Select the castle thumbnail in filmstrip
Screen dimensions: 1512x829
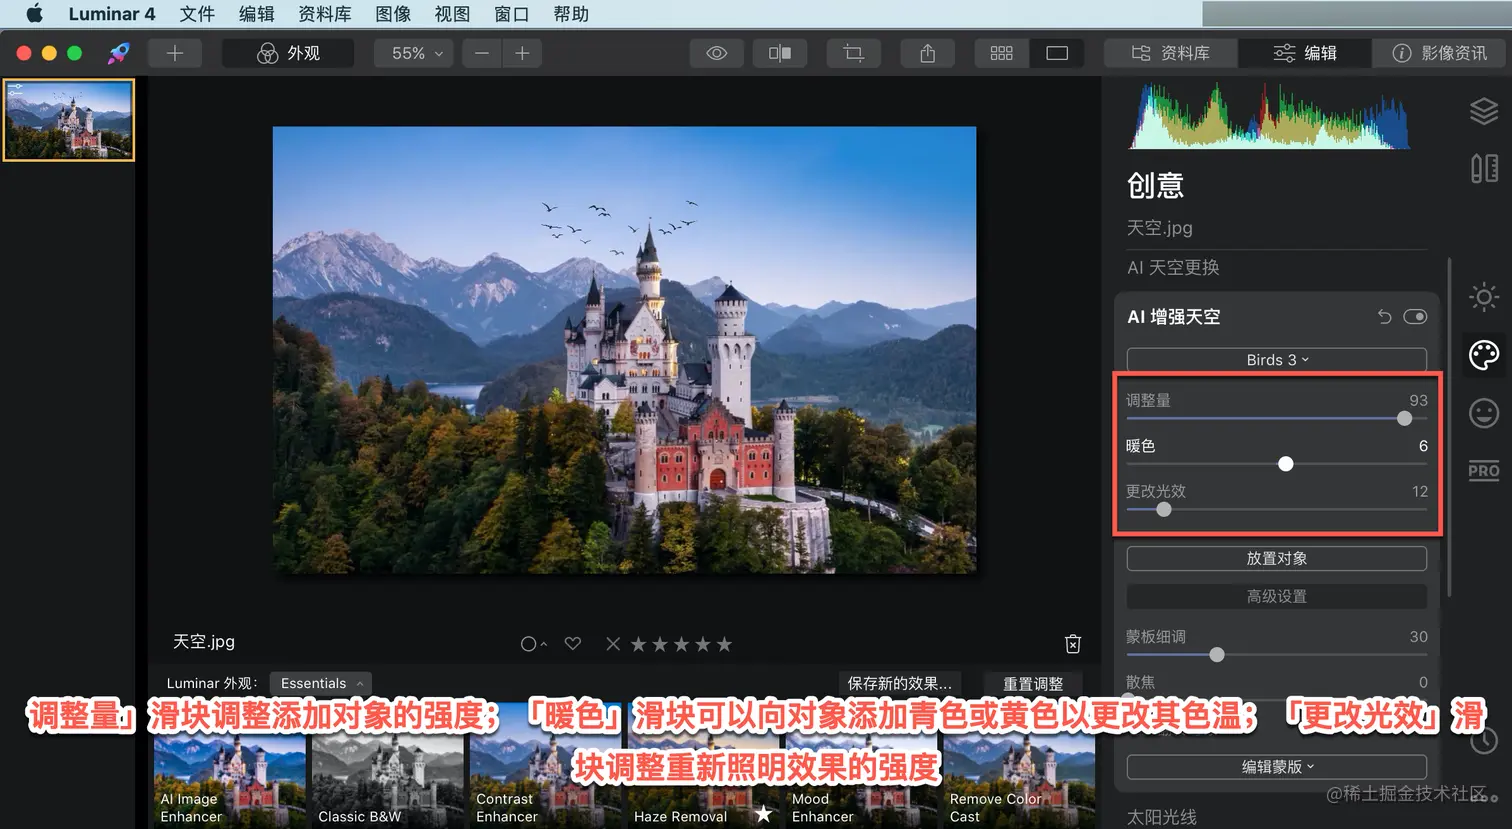click(69, 120)
